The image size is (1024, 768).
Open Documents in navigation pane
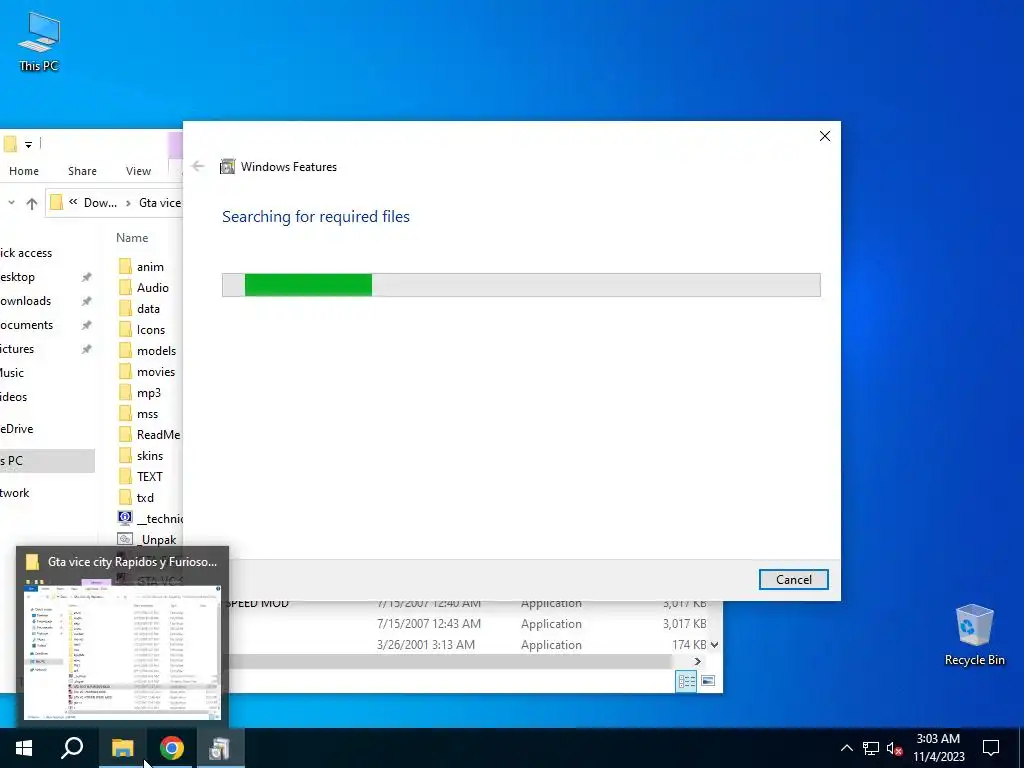click(x=27, y=325)
